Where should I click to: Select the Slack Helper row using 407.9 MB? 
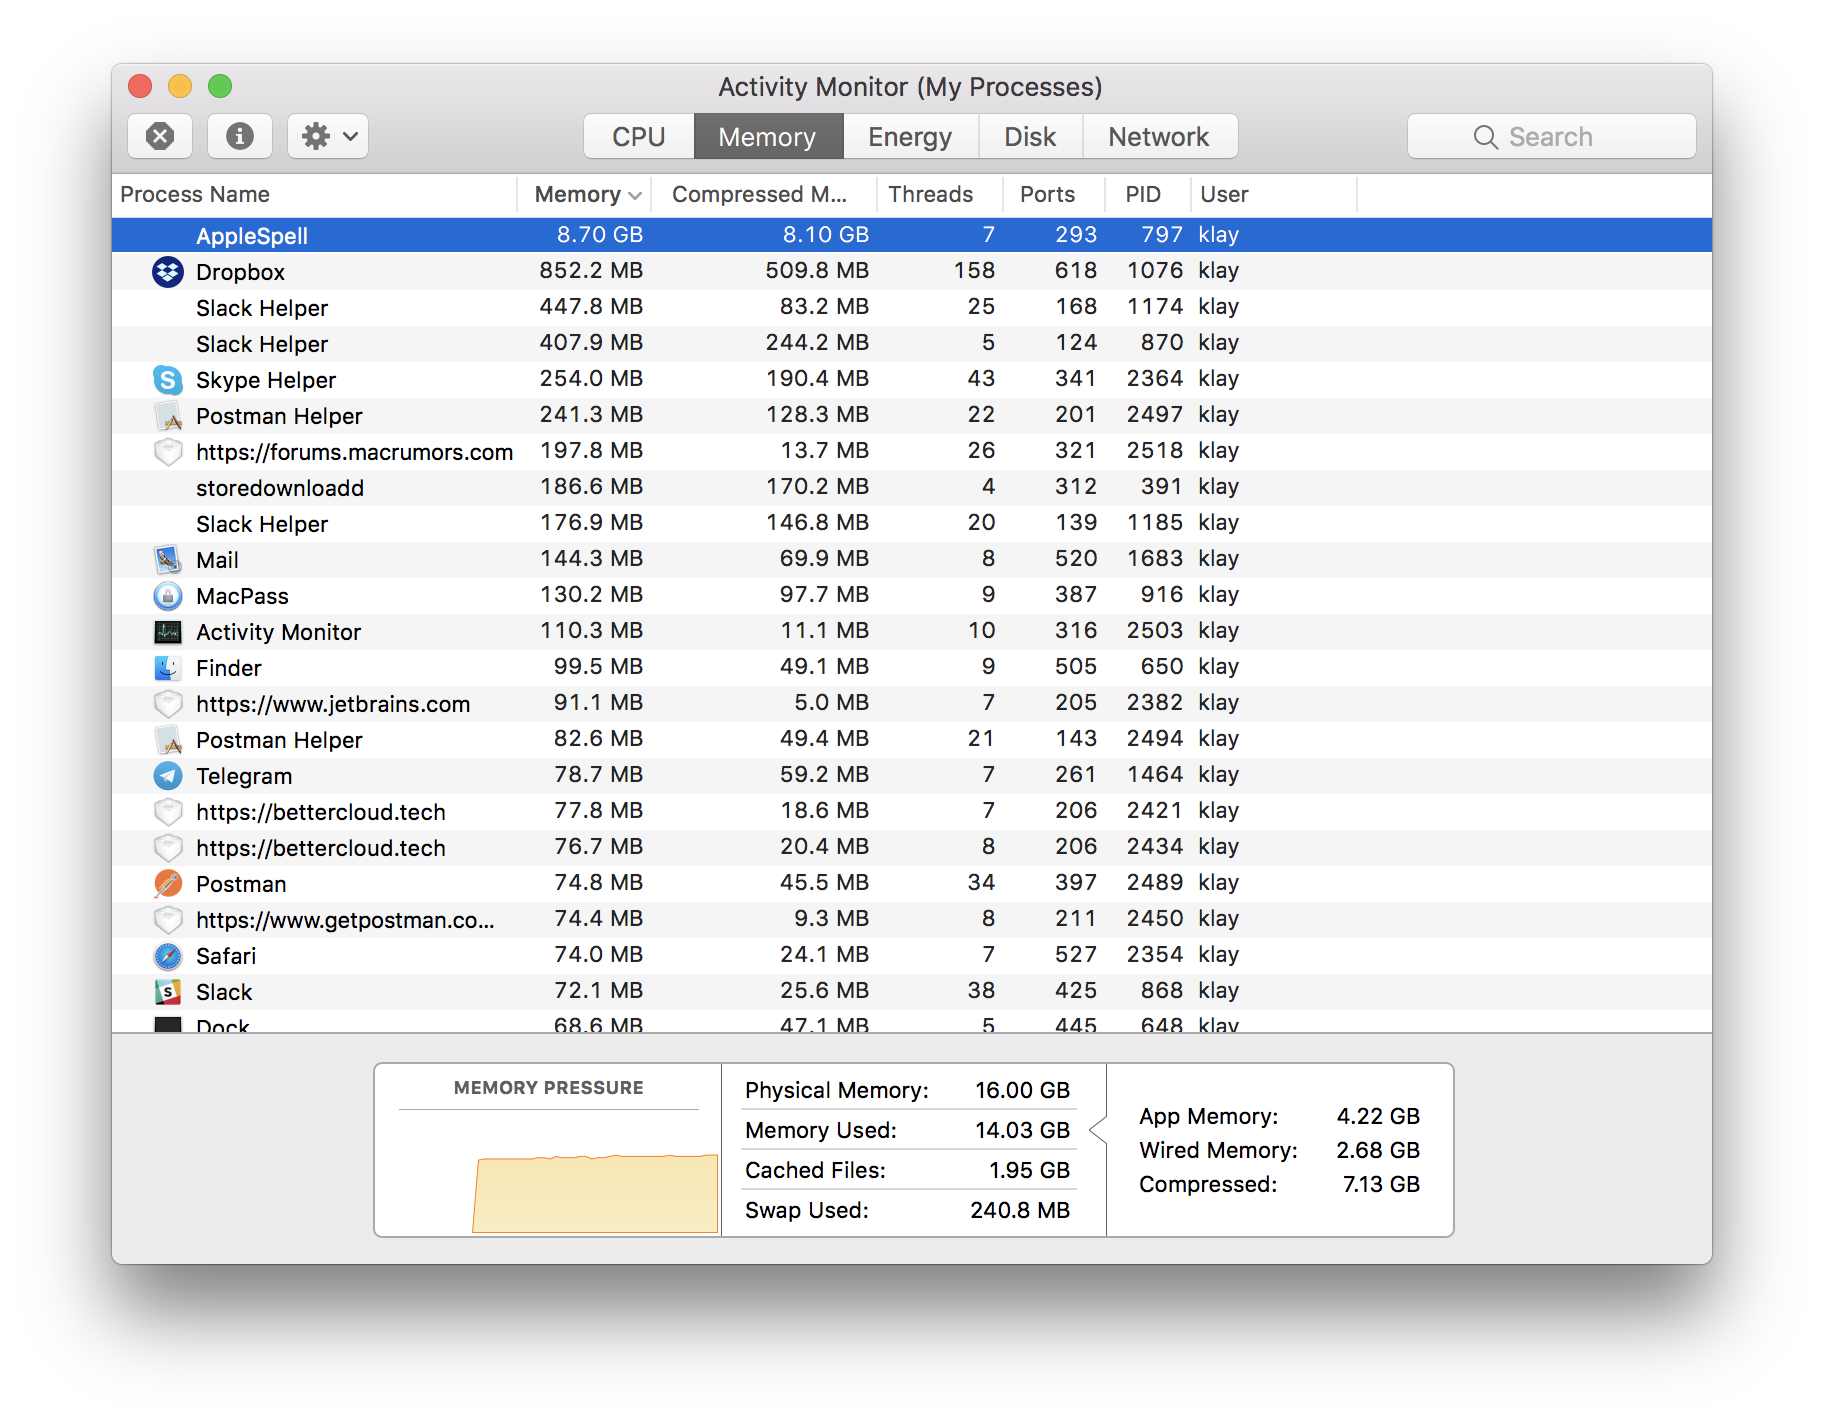911,343
